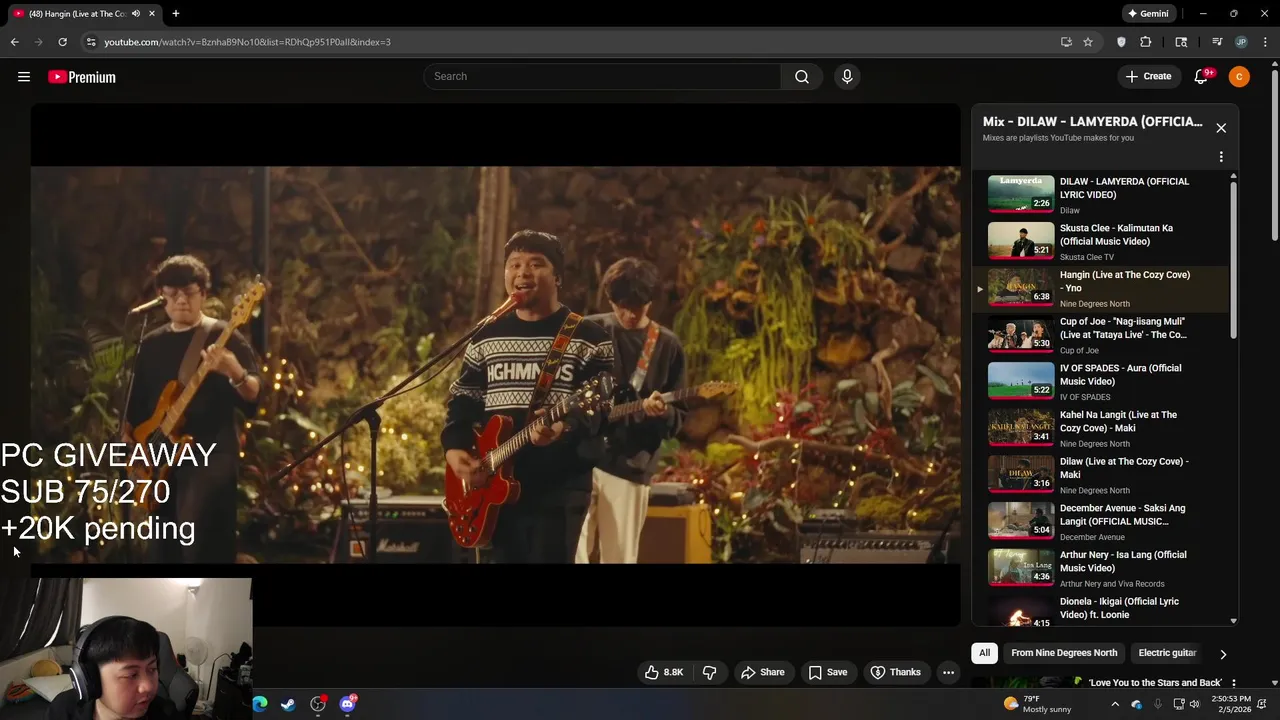Open Chrome extensions puzzle icon
The width and height of the screenshot is (1280, 720).
point(1146,42)
